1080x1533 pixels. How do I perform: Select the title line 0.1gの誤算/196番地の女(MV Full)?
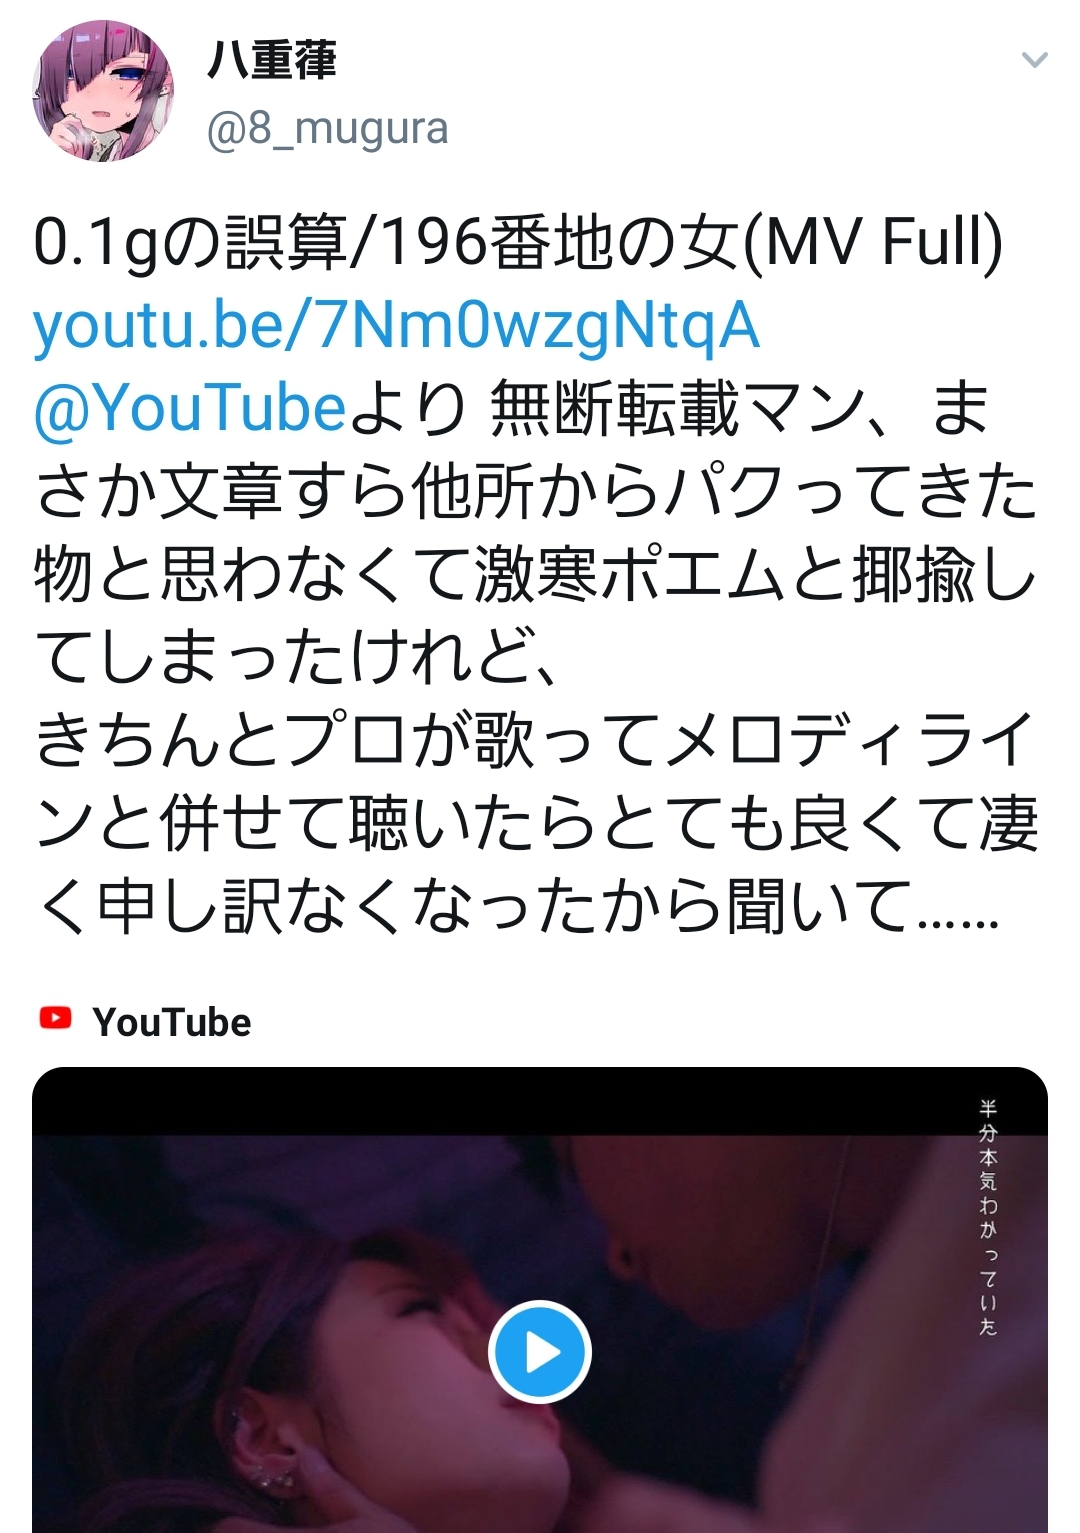coord(518,244)
